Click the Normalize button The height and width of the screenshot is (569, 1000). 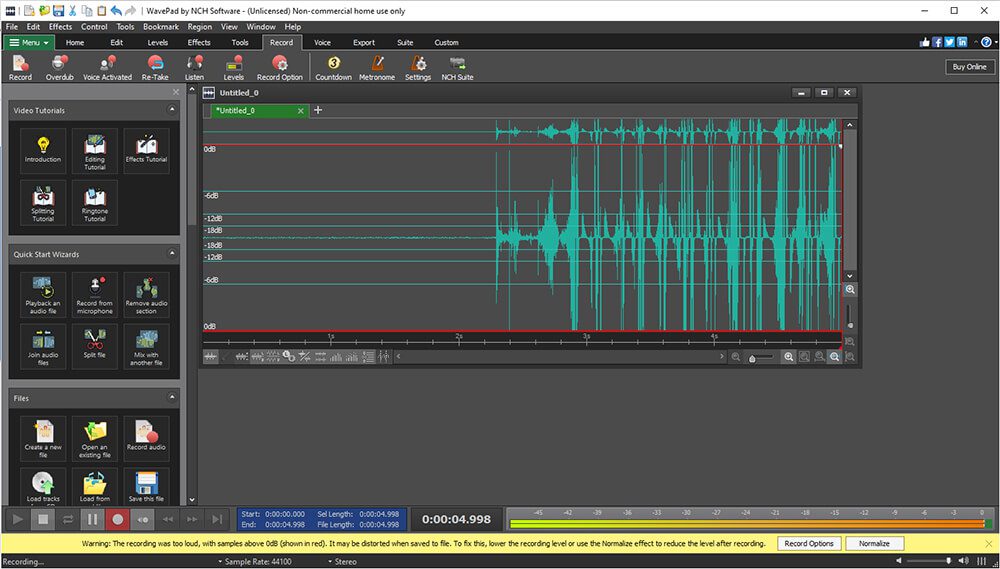tap(874, 543)
